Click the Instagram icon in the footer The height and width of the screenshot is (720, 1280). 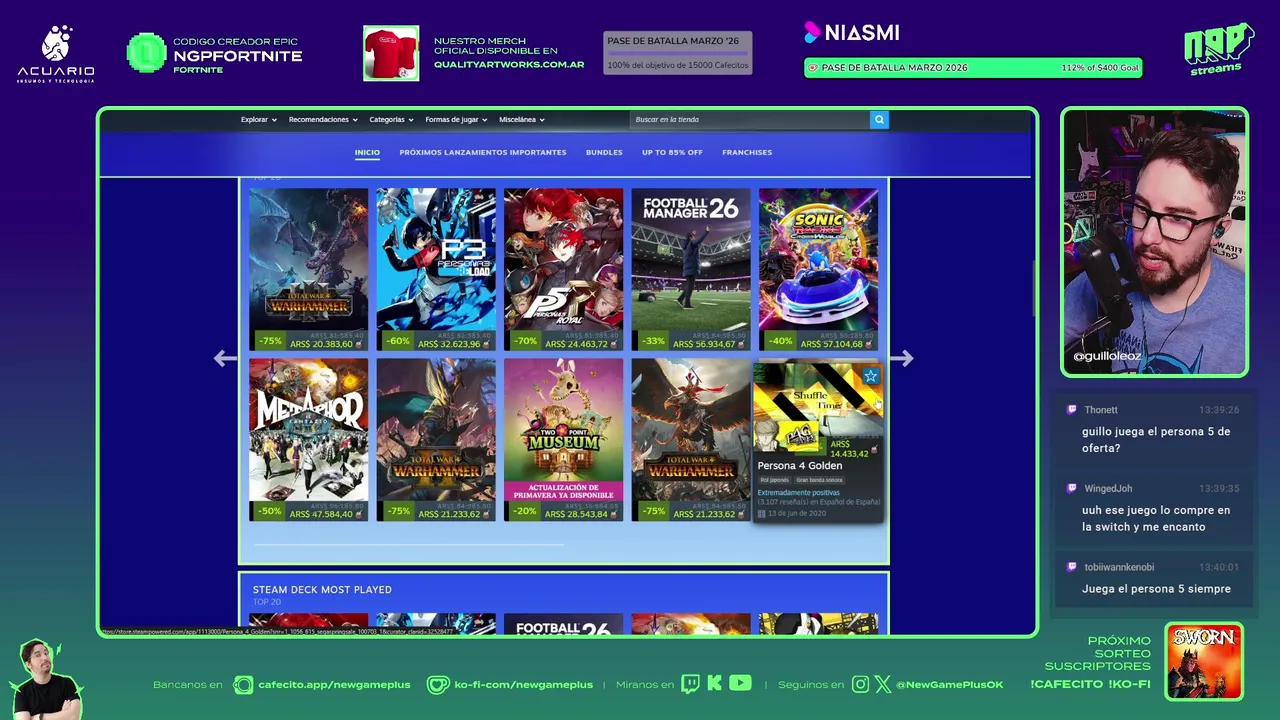(x=861, y=684)
